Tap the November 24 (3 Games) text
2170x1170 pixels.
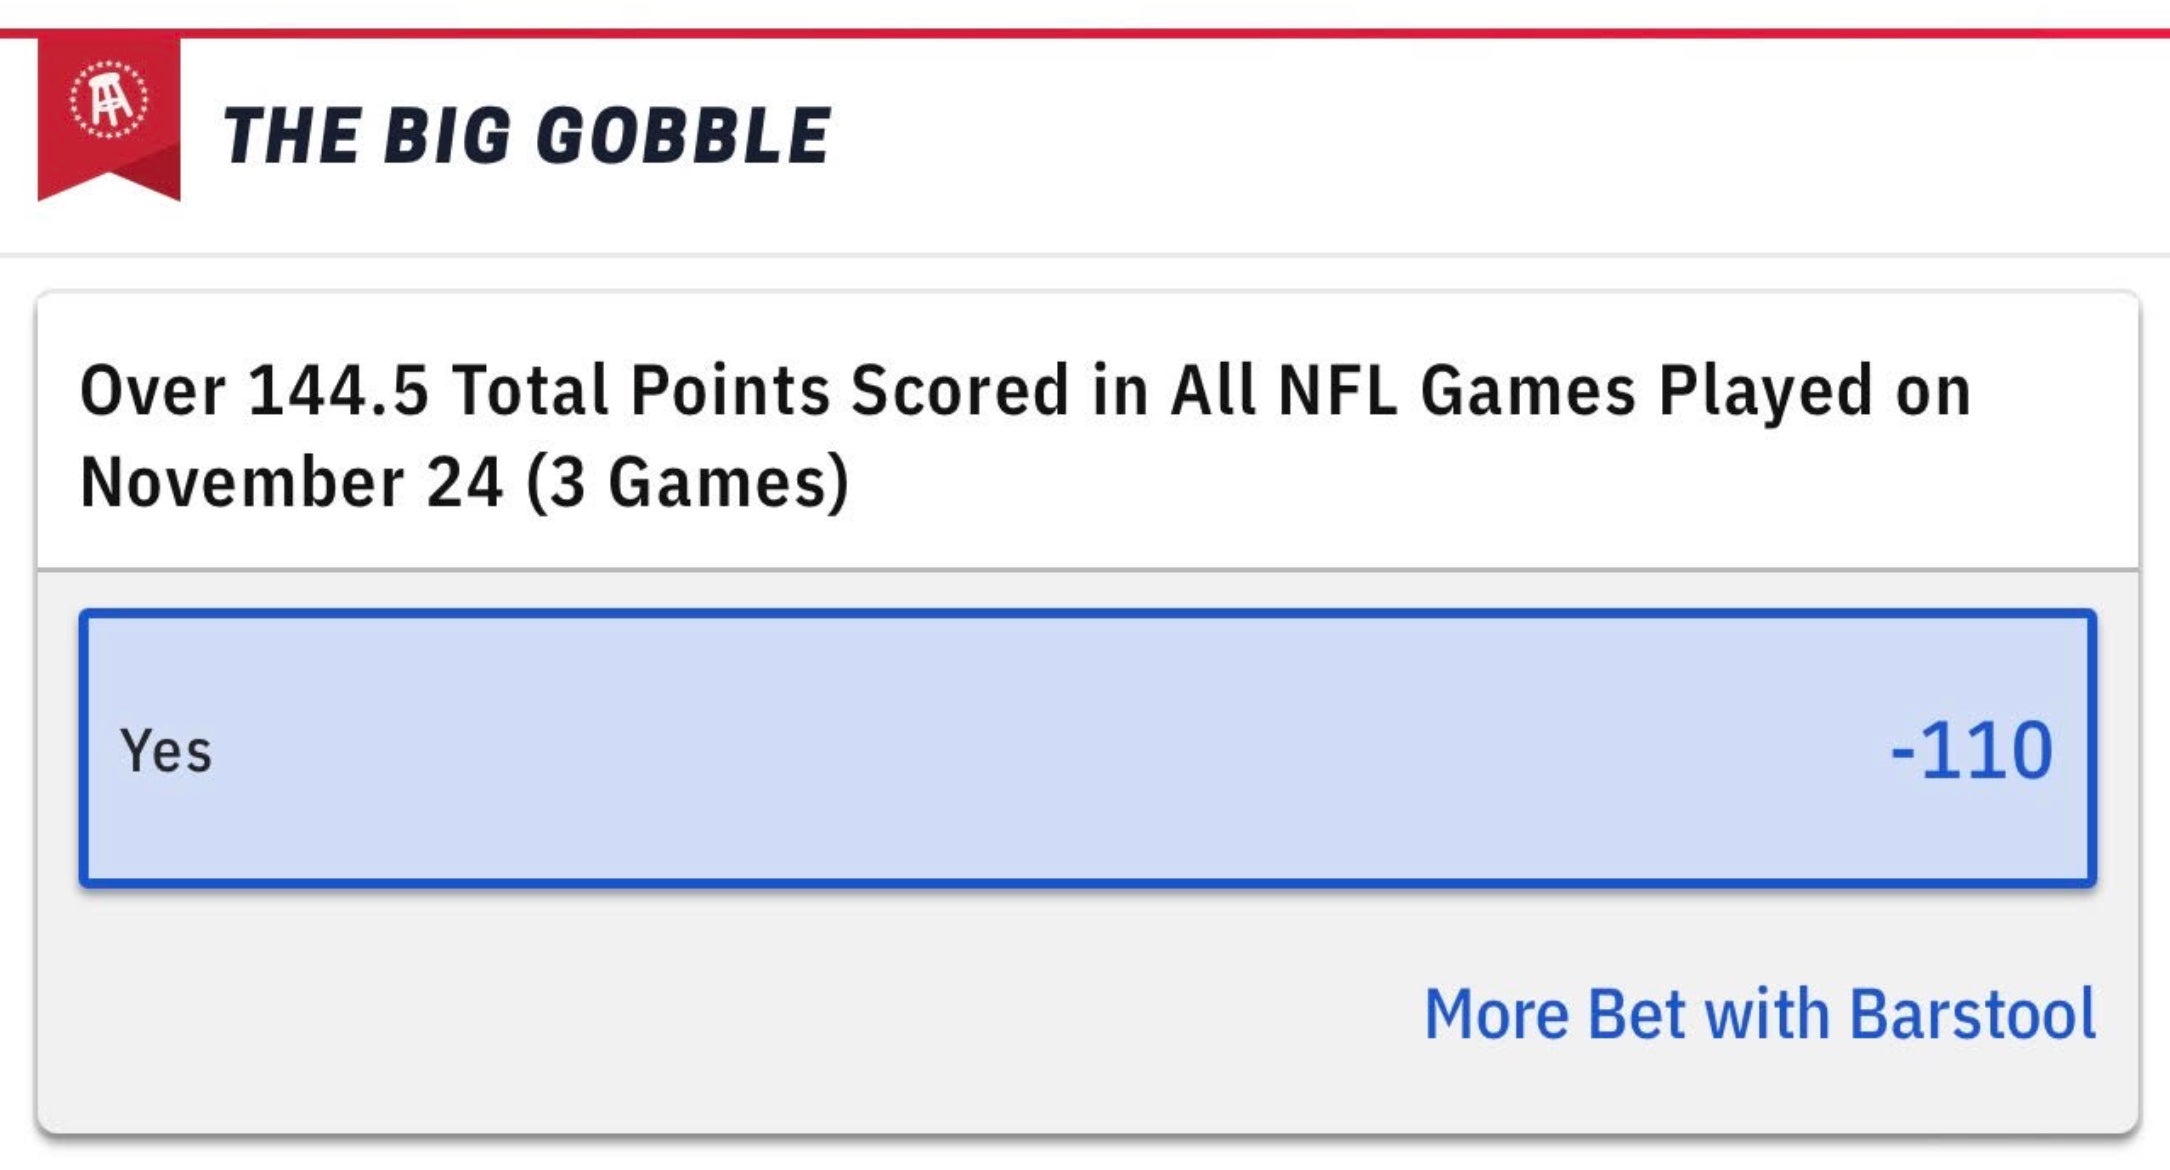tap(464, 482)
